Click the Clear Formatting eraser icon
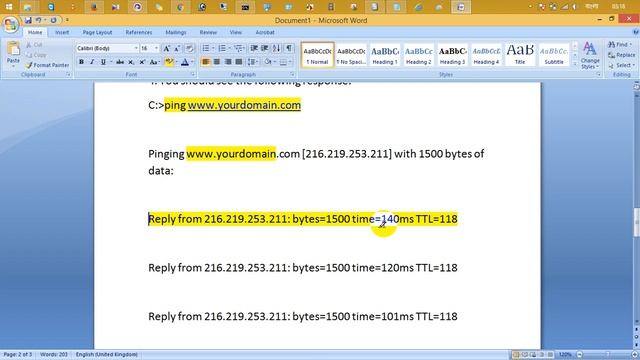The height and width of the screenshot is (360, 640). click(x=189, y=49)
